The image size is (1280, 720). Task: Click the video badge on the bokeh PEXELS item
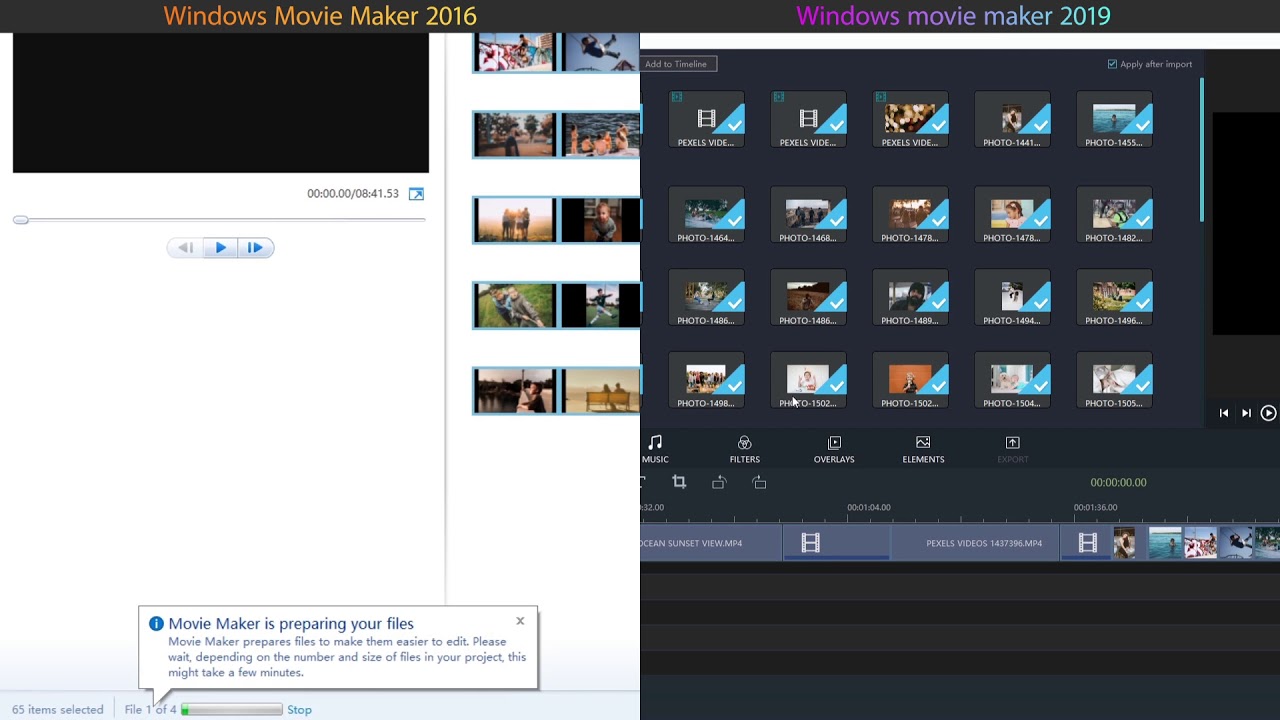(881, 97)
